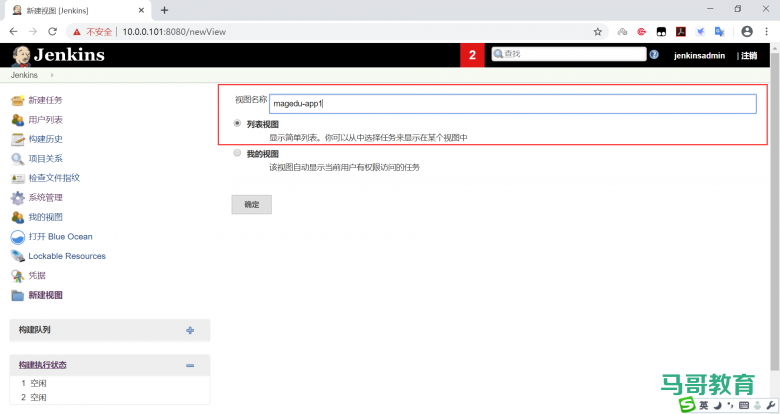Click the 确定 button
The height and width of the screenshot is (414, 780).
coord(252,205)
